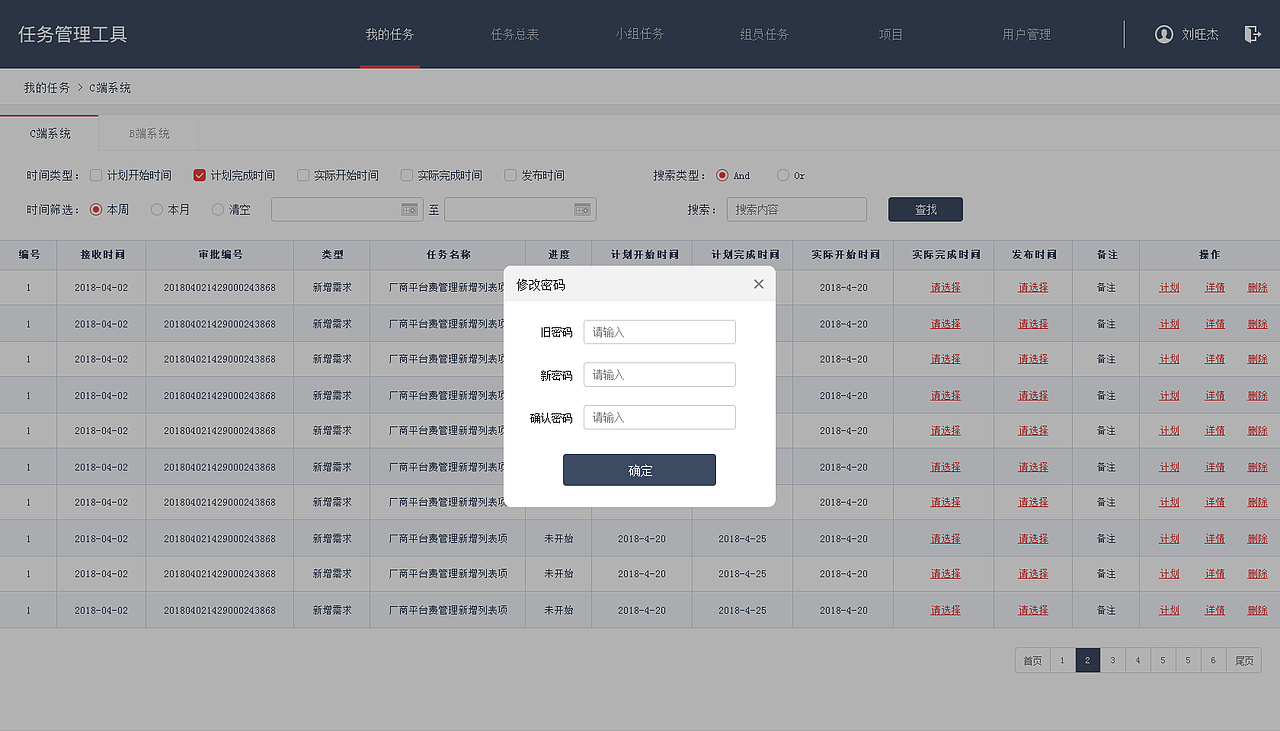Close the 修改密码 dialog

[758, 284]
